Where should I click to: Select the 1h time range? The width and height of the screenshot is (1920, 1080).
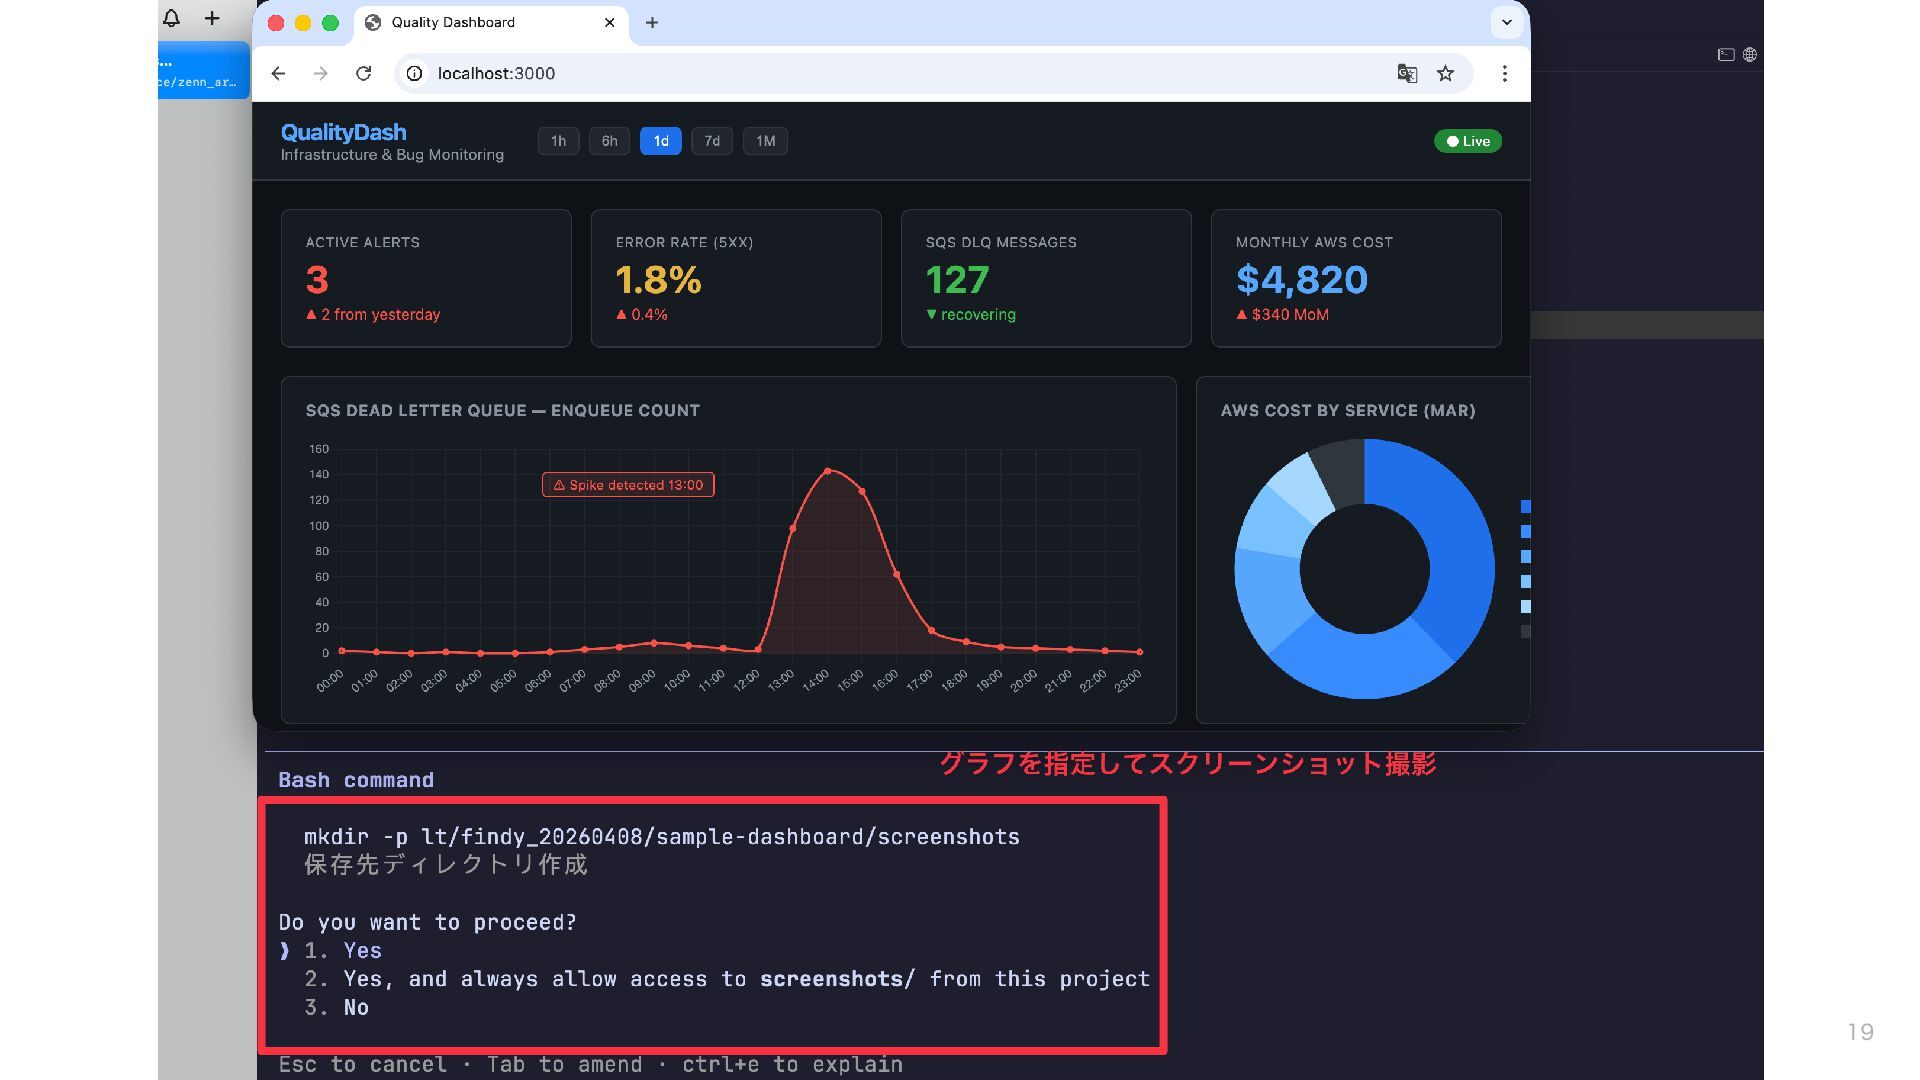558,141
